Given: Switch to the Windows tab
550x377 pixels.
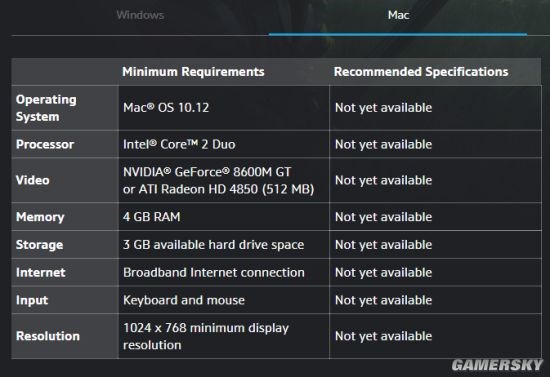Looking at the screenshot, I should tap(140, 15).
